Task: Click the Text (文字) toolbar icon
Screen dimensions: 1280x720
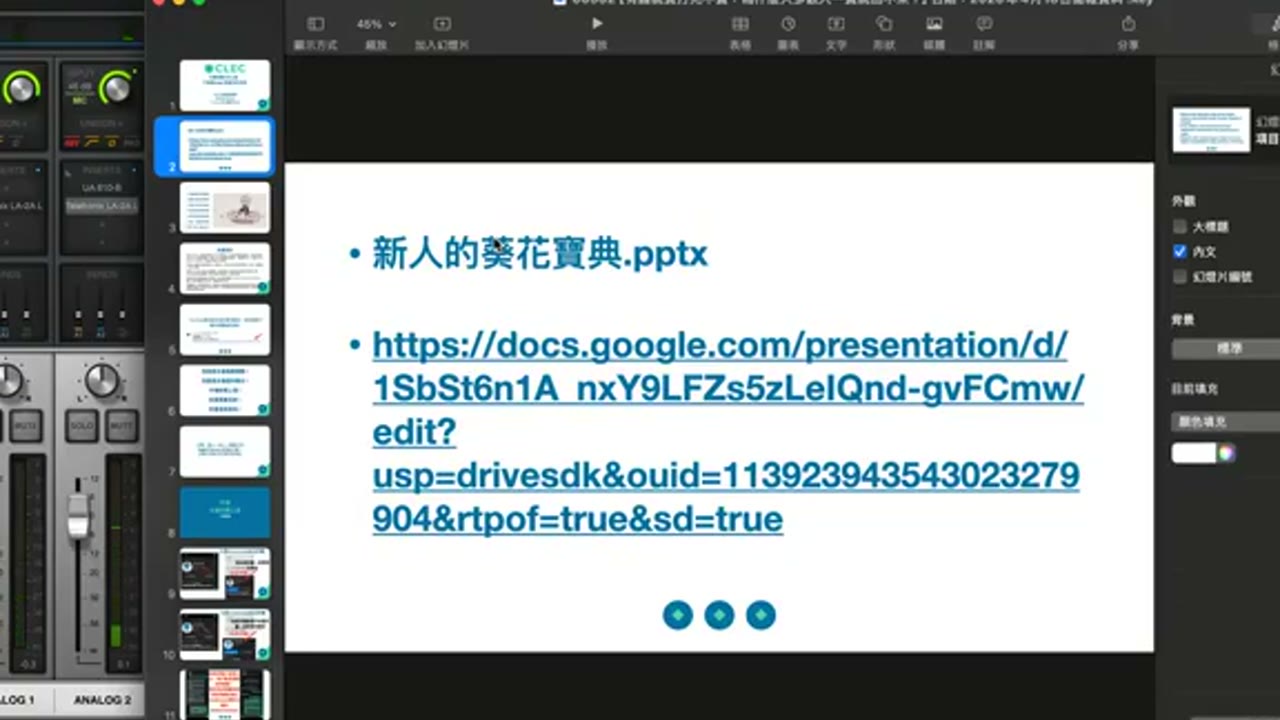Action: point(836,24)
